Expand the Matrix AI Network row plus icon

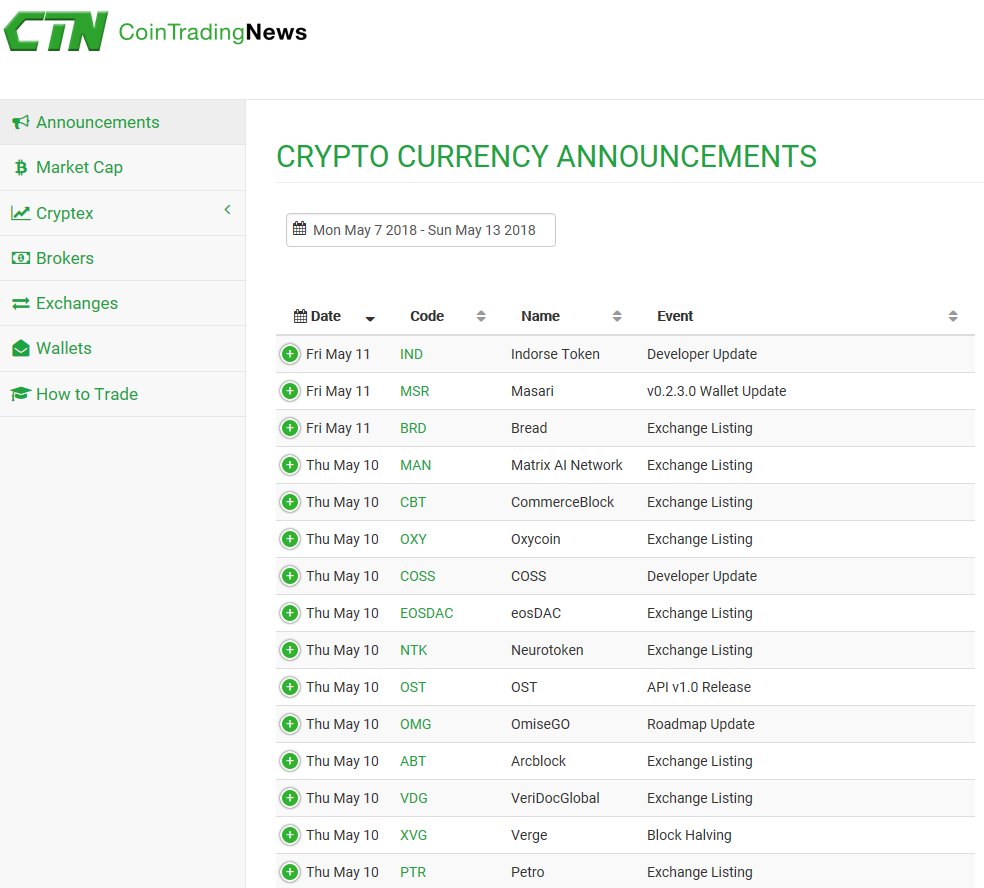tap(290, 465)
